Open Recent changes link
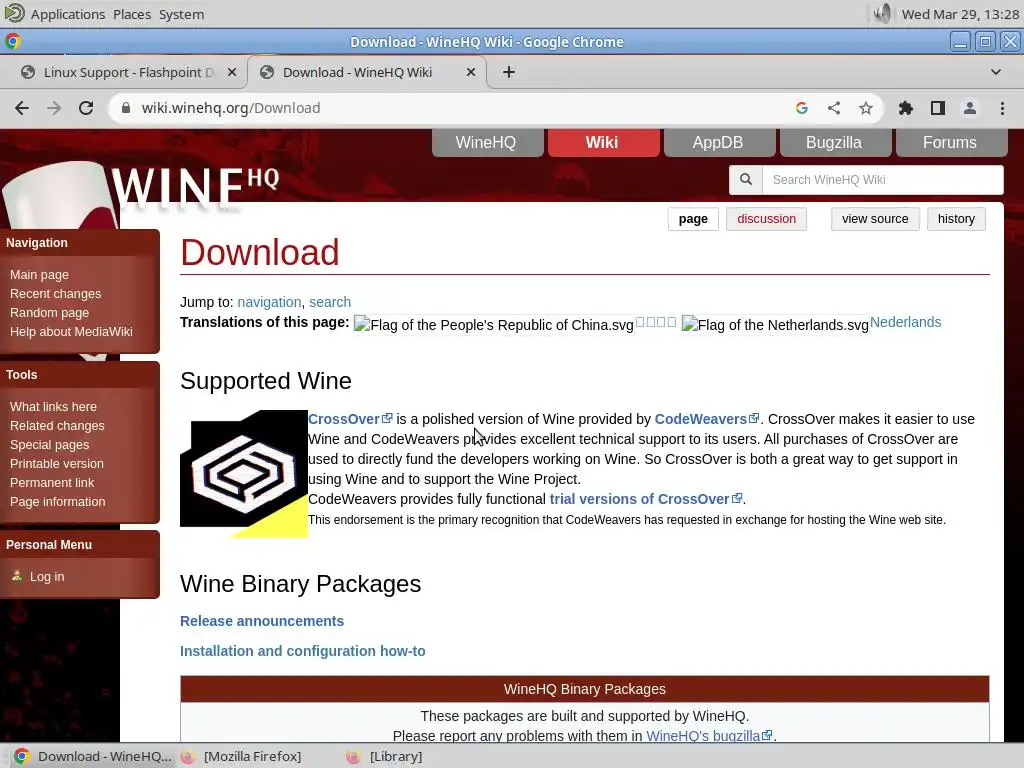This screenshot has width=1024, height=768. coord(56,294)
